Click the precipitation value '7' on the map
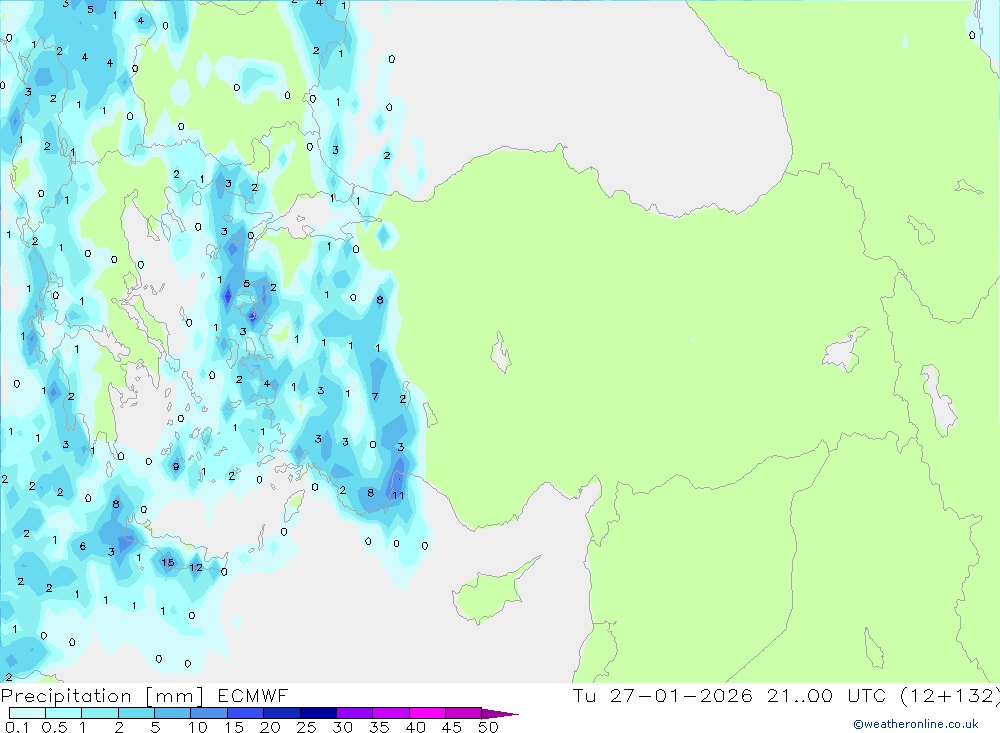 click(x=375, y=397)
